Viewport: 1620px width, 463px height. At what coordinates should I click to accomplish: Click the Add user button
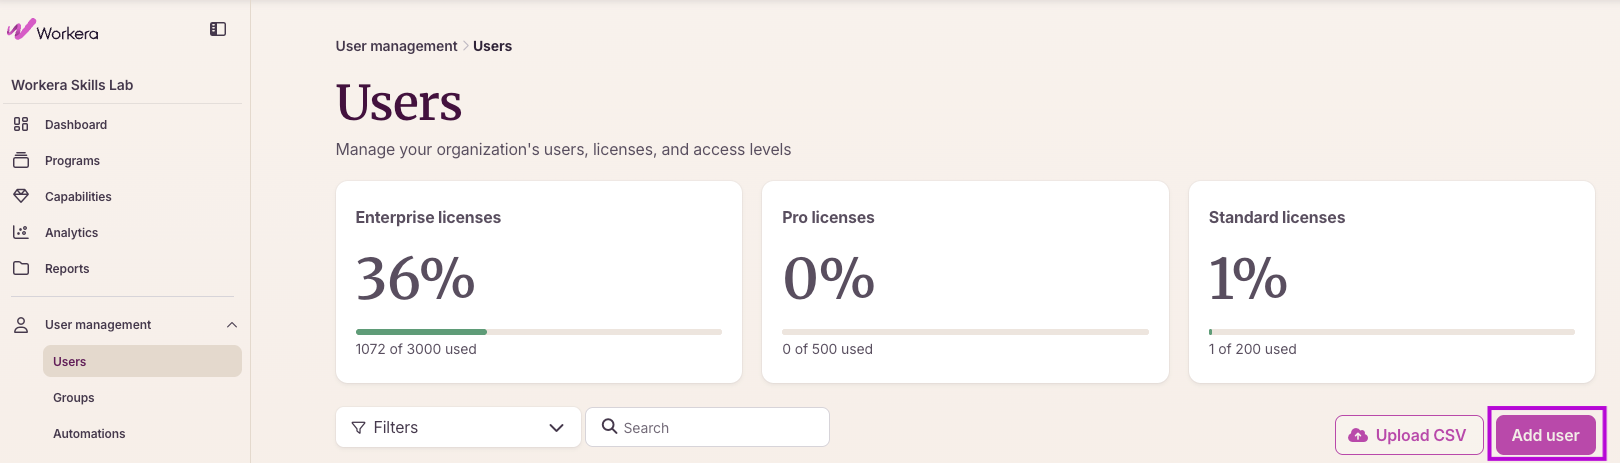[x=1546, y=435]
